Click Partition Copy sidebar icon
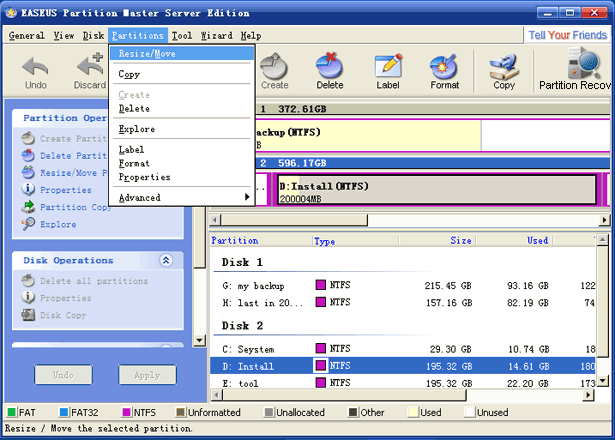 point(28,207)
